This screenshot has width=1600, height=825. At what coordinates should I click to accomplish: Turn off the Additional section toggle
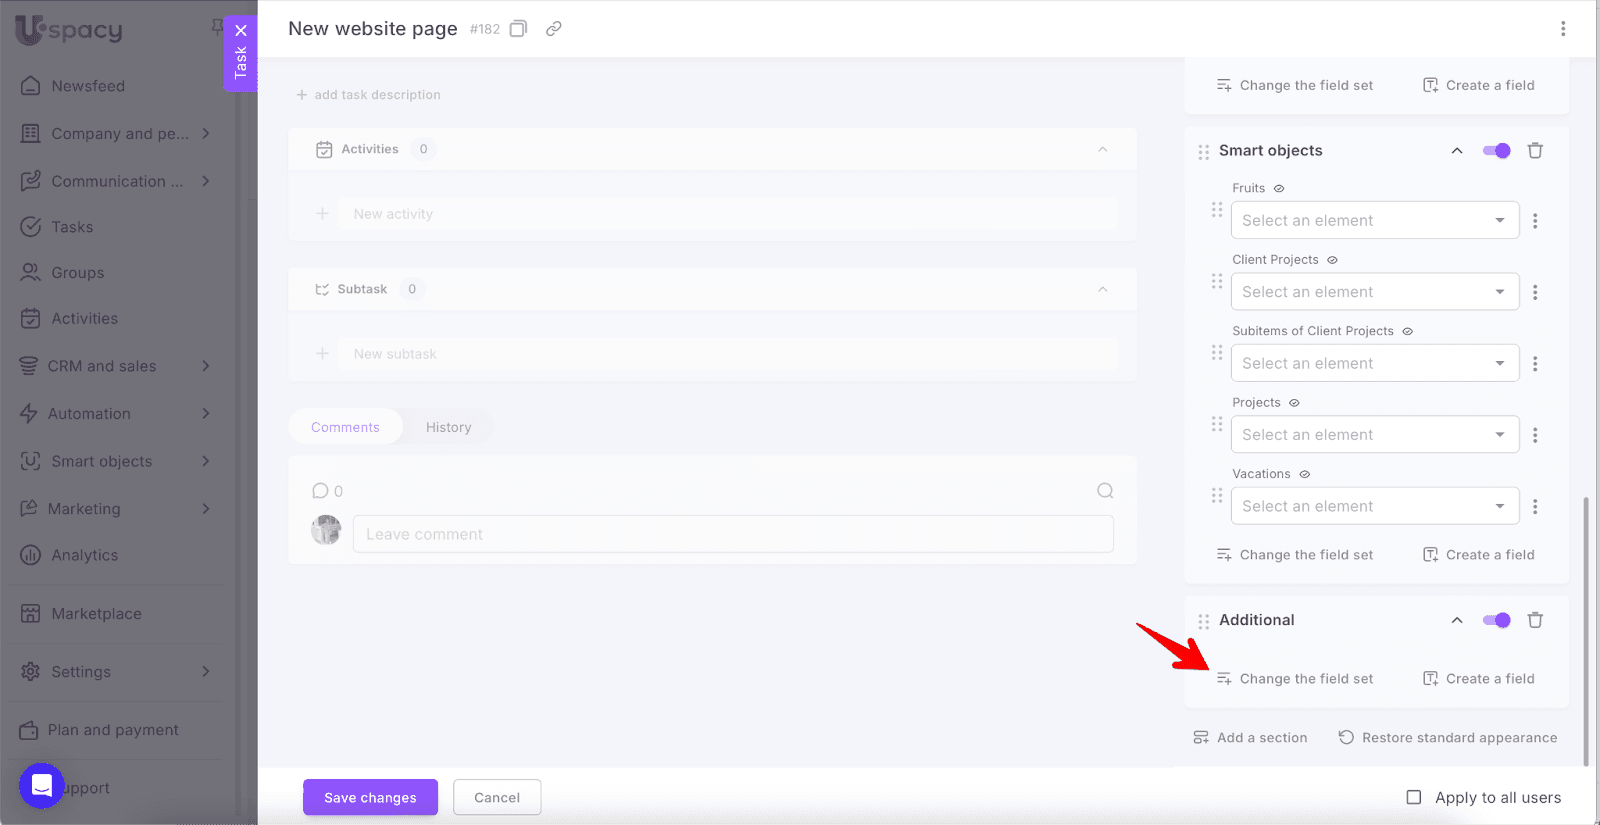pyautogui.click(x=1497, y=620)
